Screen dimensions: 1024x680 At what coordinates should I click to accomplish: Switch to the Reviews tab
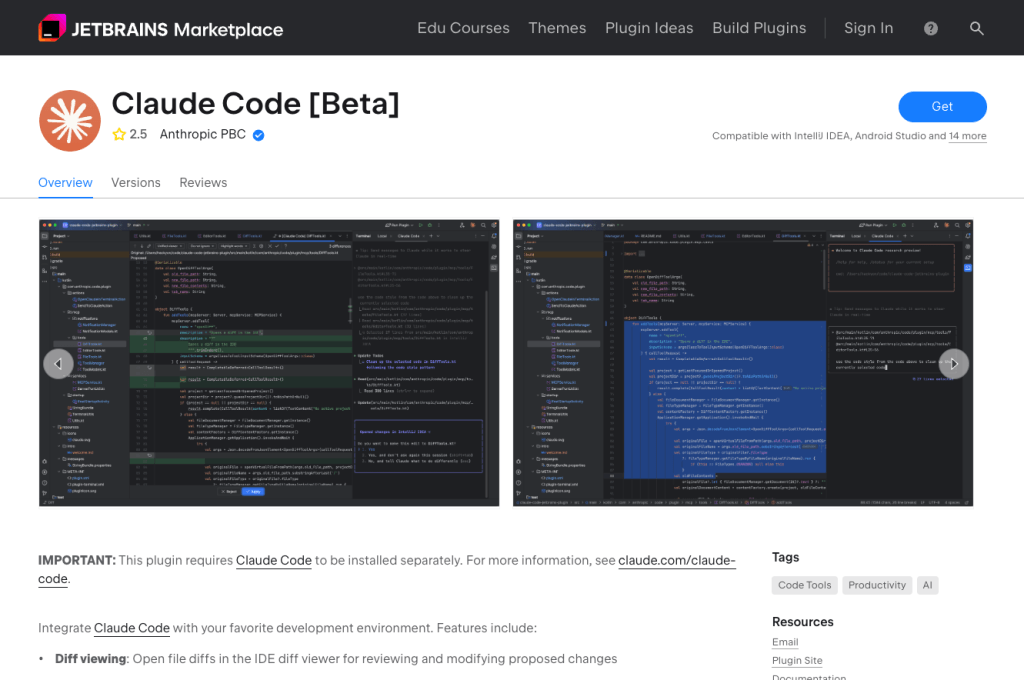(x=203, y=183)
